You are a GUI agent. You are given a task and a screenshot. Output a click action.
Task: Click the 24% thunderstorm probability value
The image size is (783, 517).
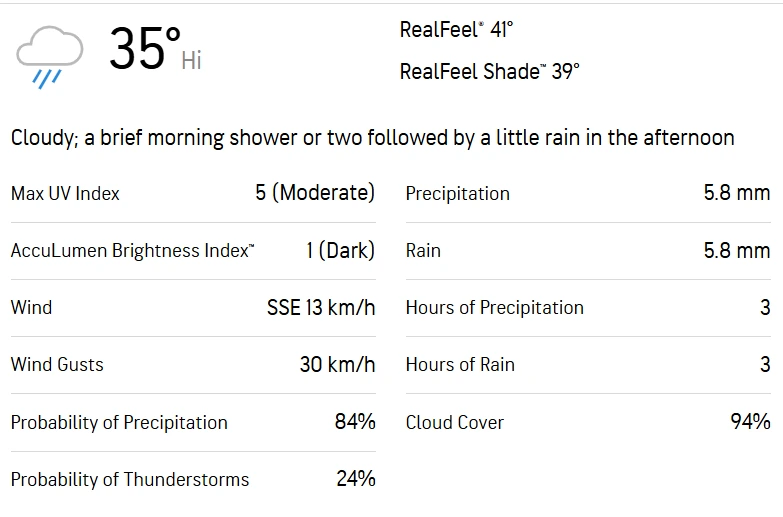(x=355, y=479)
